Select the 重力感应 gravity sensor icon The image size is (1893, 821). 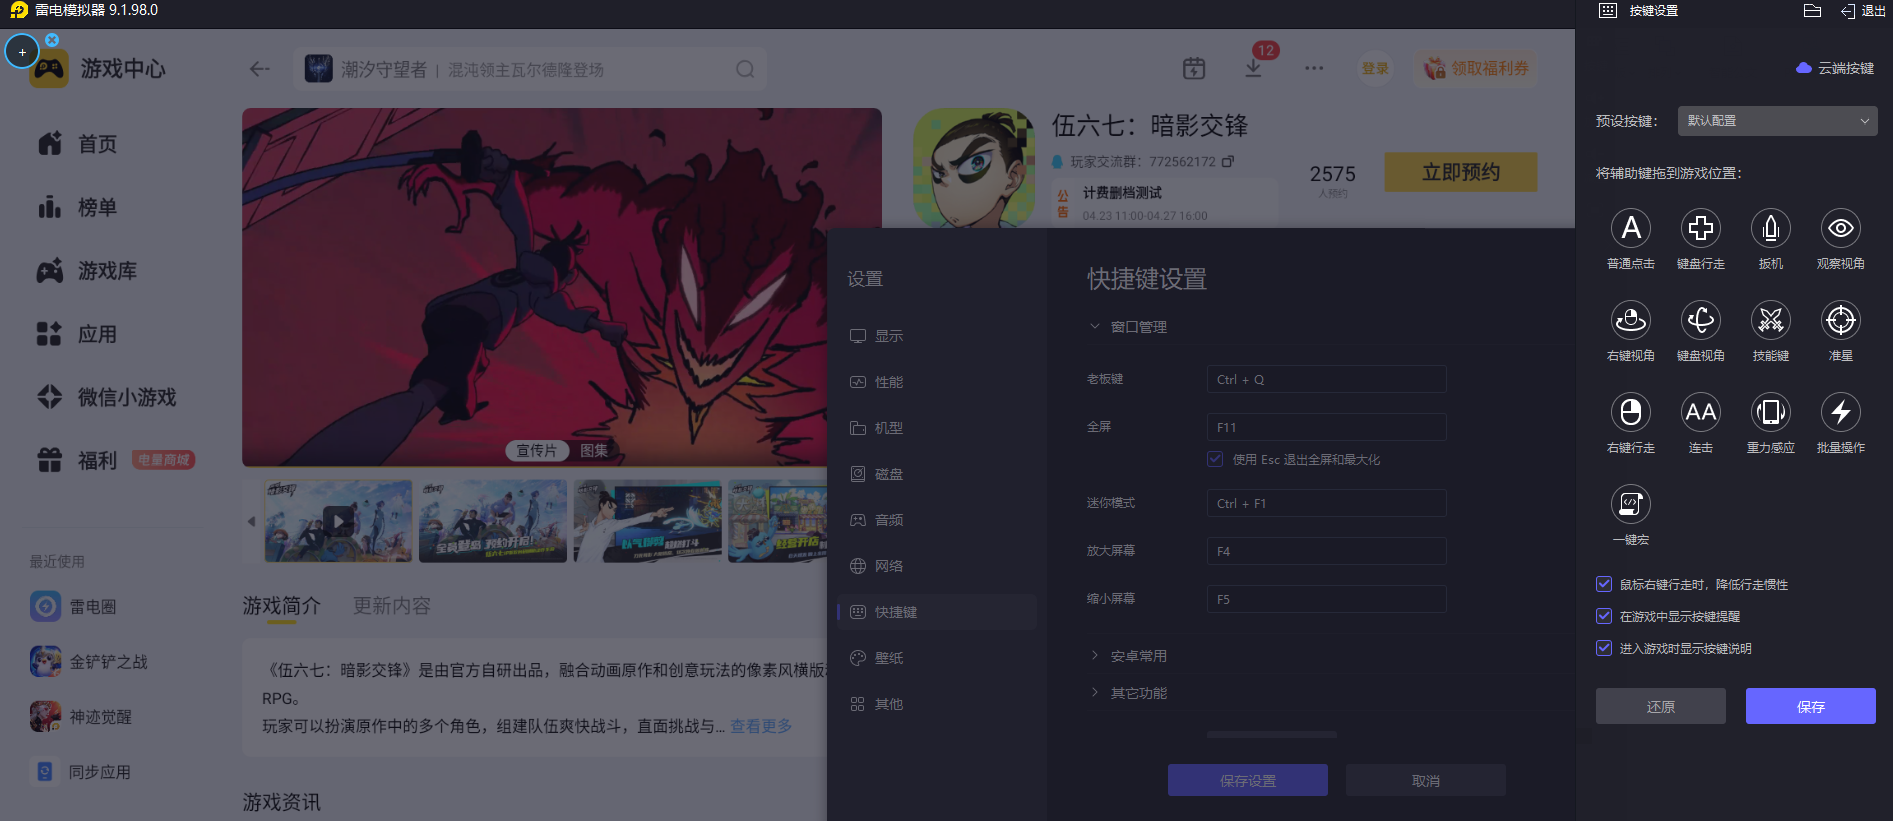pyautogui.click(x=1771, y=413)
